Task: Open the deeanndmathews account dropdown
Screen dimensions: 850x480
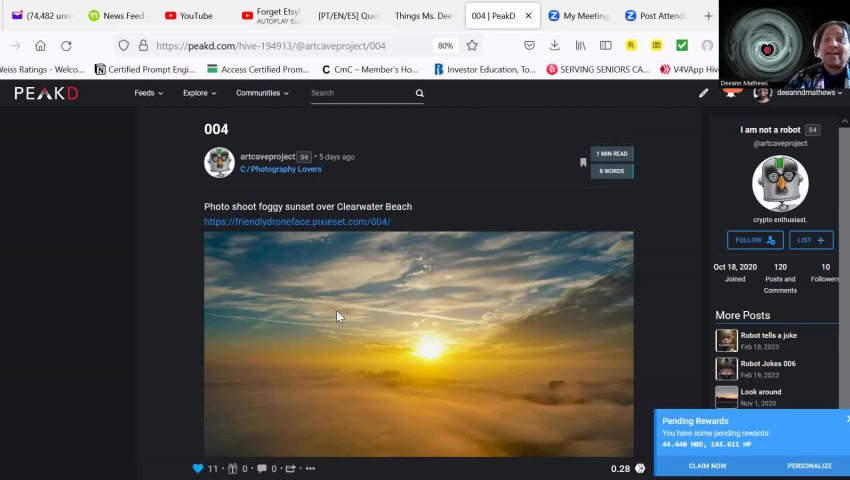Action: click(809, 93)
